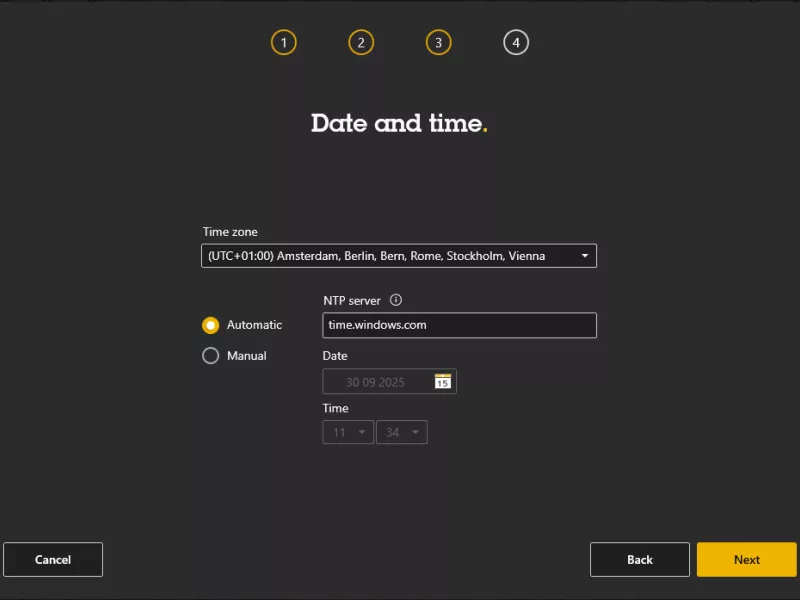Click the Cancel button
Image resolution: width=800 pixels, height=600 pixels.
tap(53, 559)
